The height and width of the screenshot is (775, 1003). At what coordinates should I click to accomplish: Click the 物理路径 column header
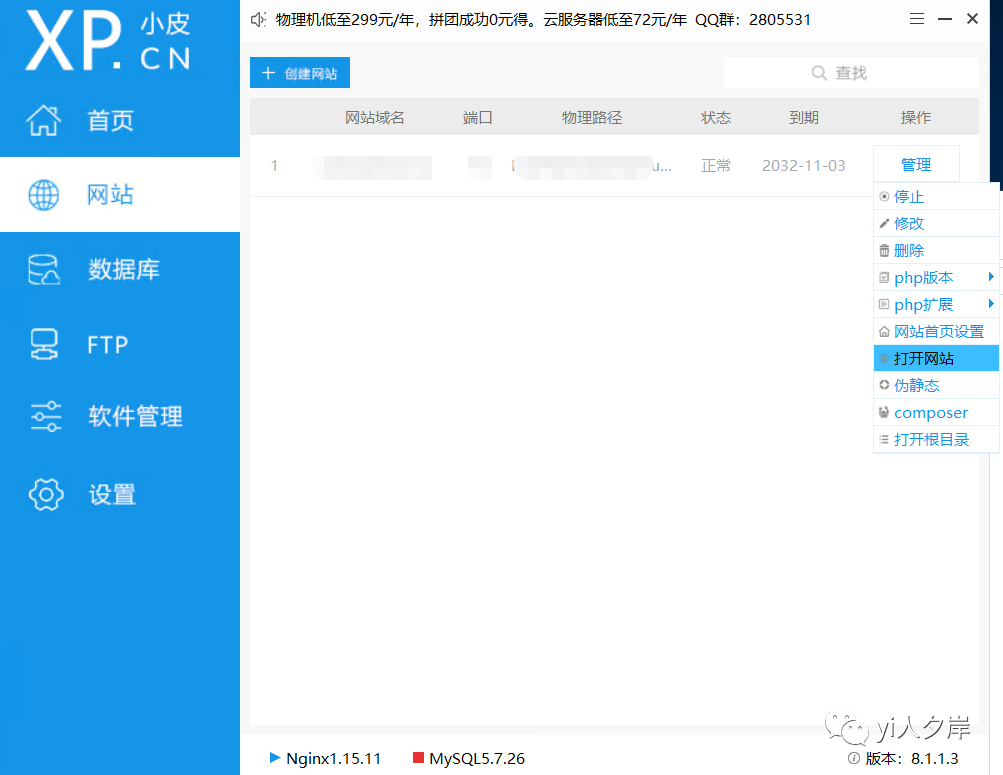[592, 118]
